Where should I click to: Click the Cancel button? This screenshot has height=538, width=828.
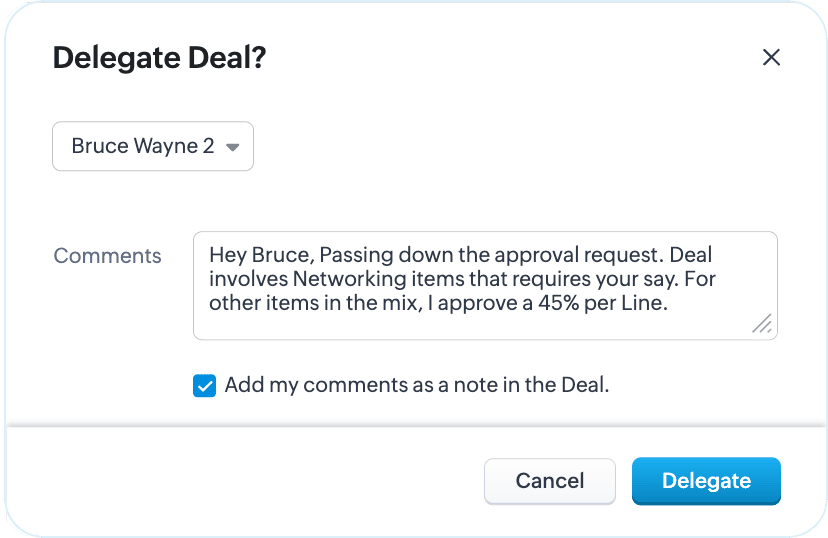click(550, 481)
